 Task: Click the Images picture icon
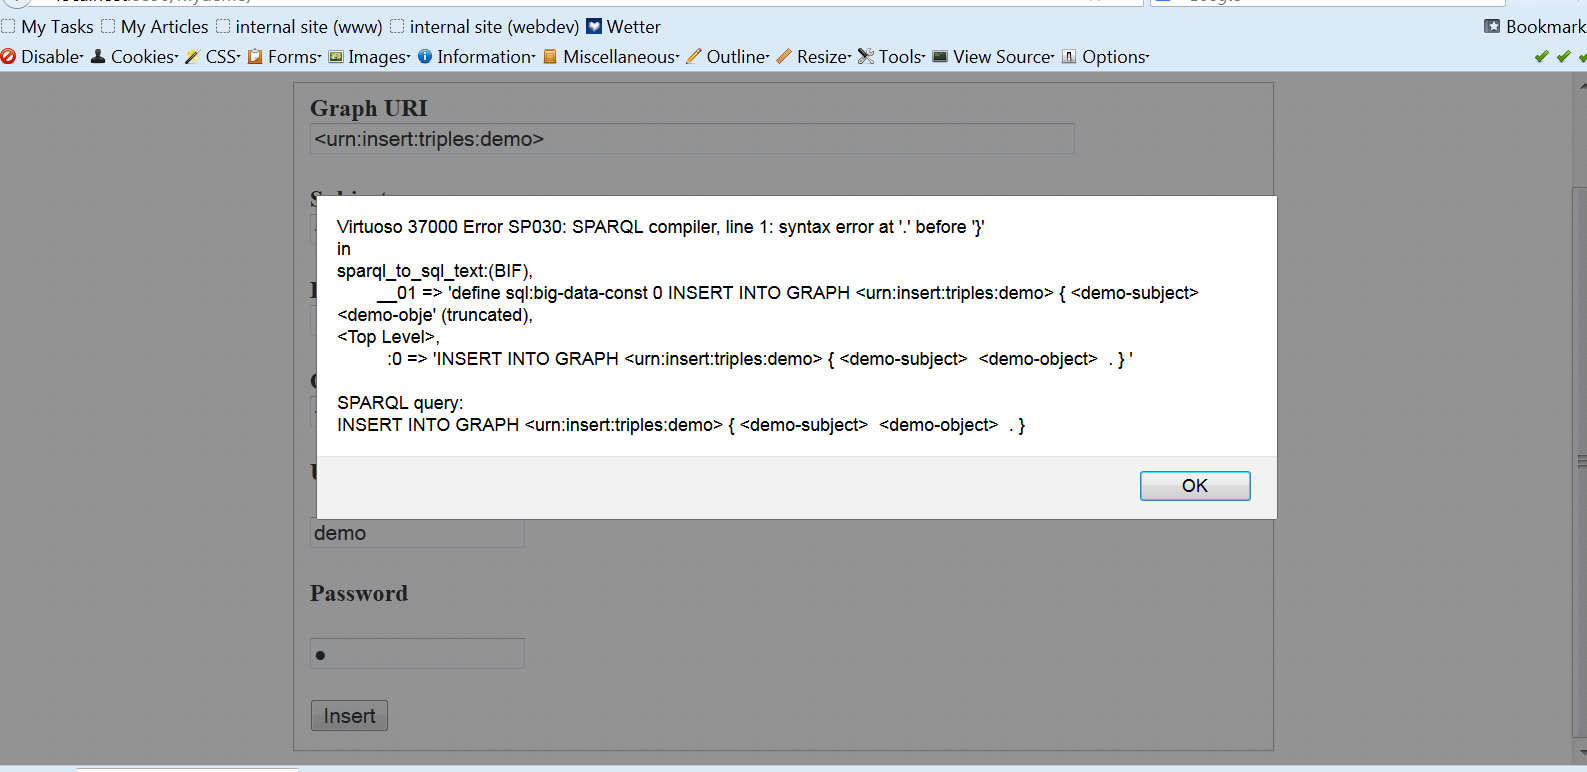(x=336, y=57)
